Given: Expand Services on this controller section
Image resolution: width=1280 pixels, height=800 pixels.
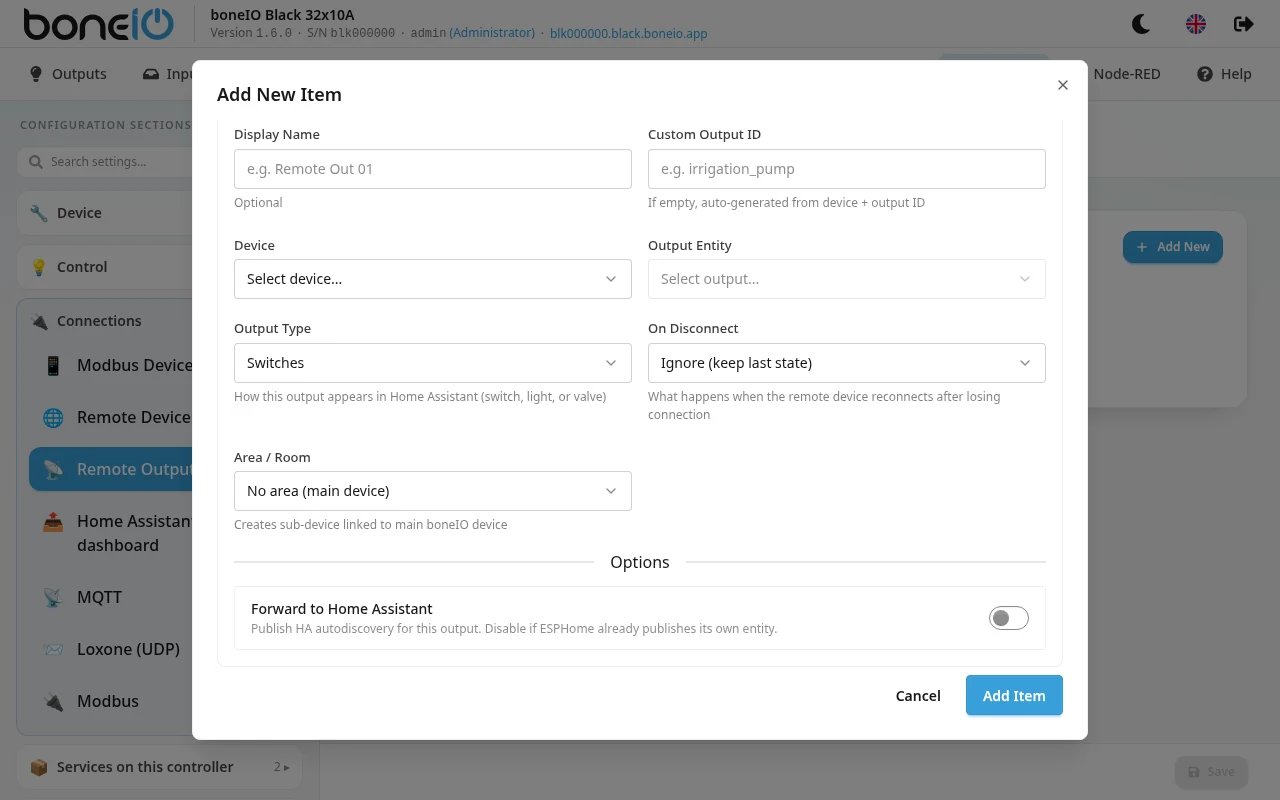Looking at the screenshot, I should [x=160, y=767].
